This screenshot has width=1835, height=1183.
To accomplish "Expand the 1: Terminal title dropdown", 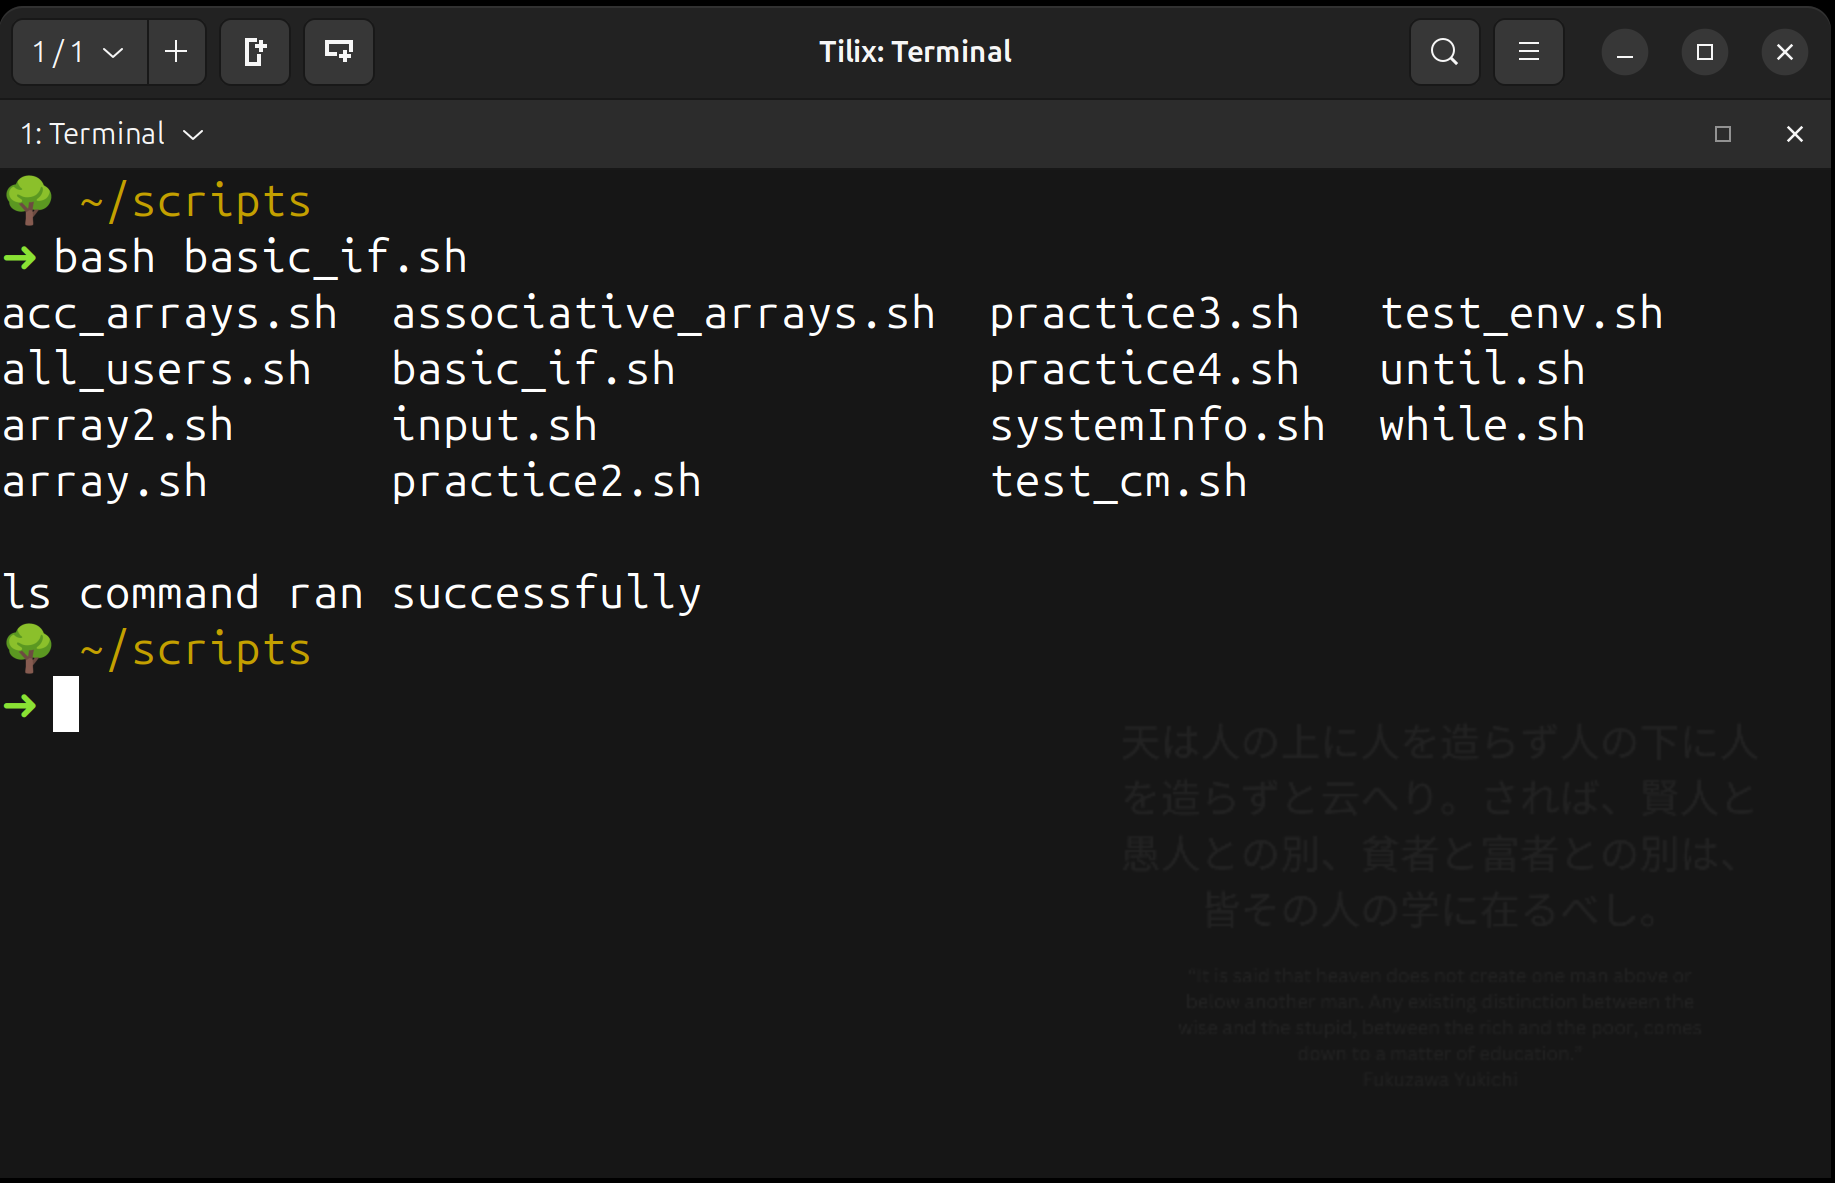I will pyautogui.click(x=112, y=134).
